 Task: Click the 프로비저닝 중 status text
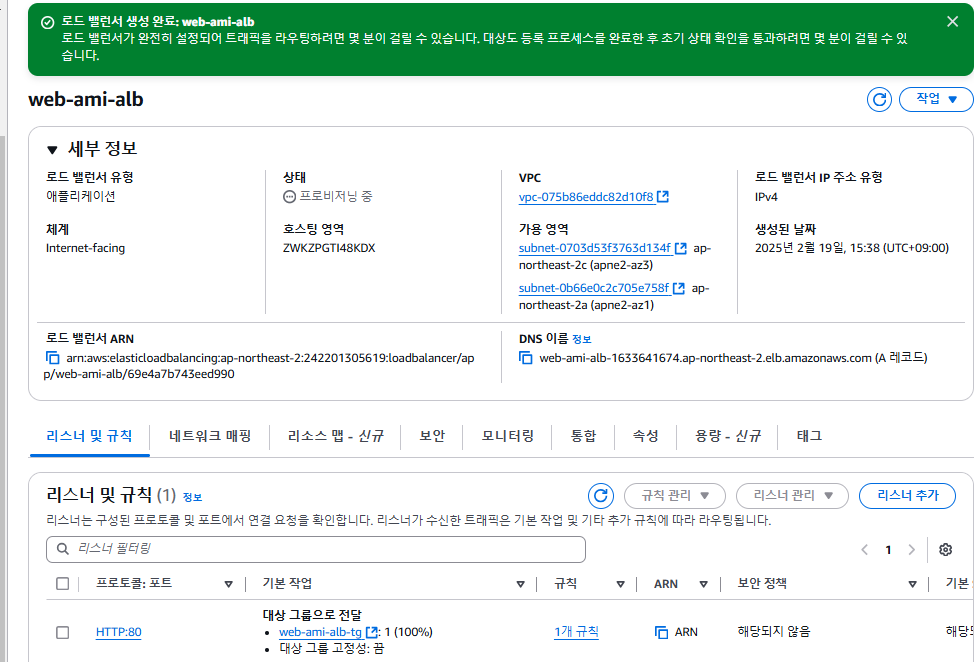tap(335, 196)
